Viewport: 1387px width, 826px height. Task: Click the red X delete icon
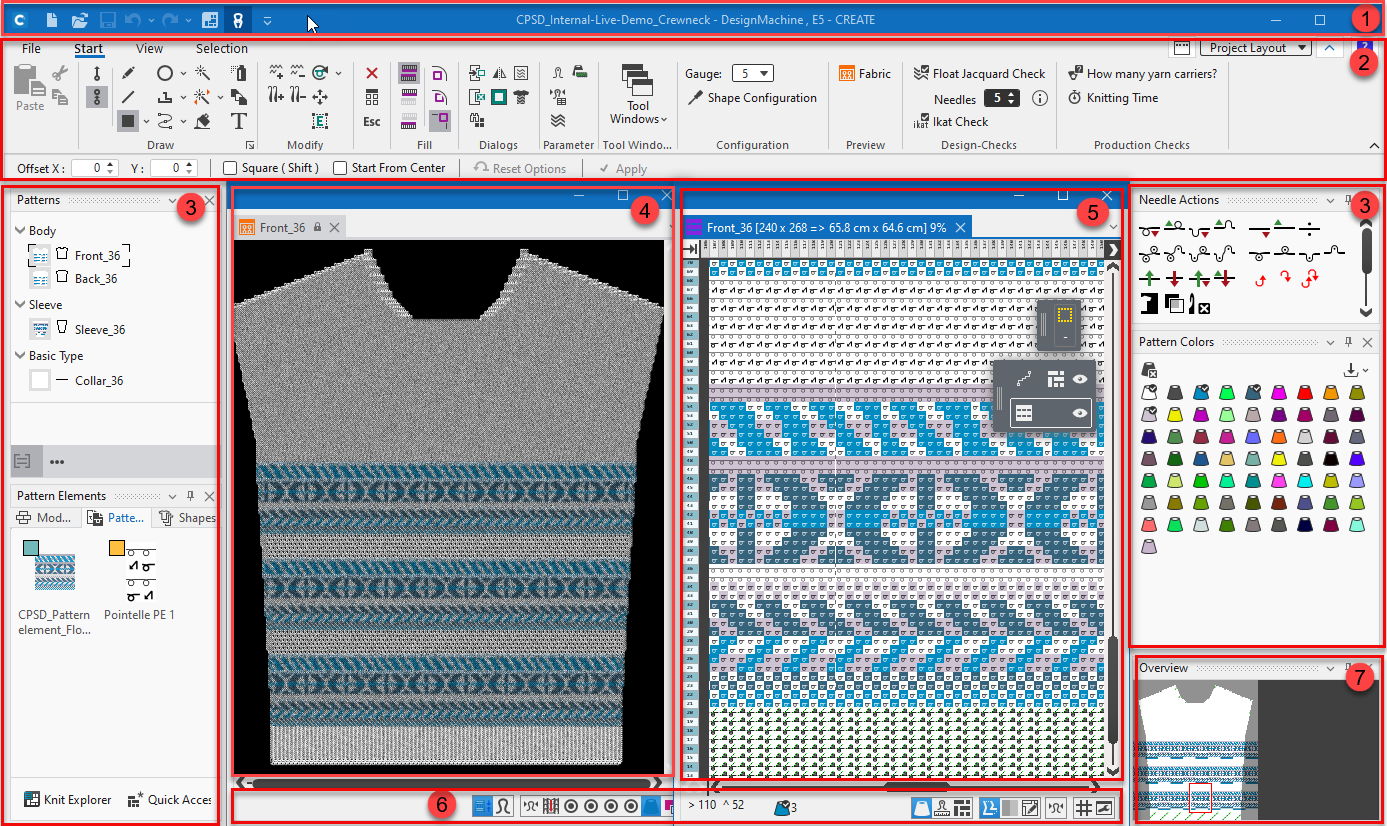[372, 73]
